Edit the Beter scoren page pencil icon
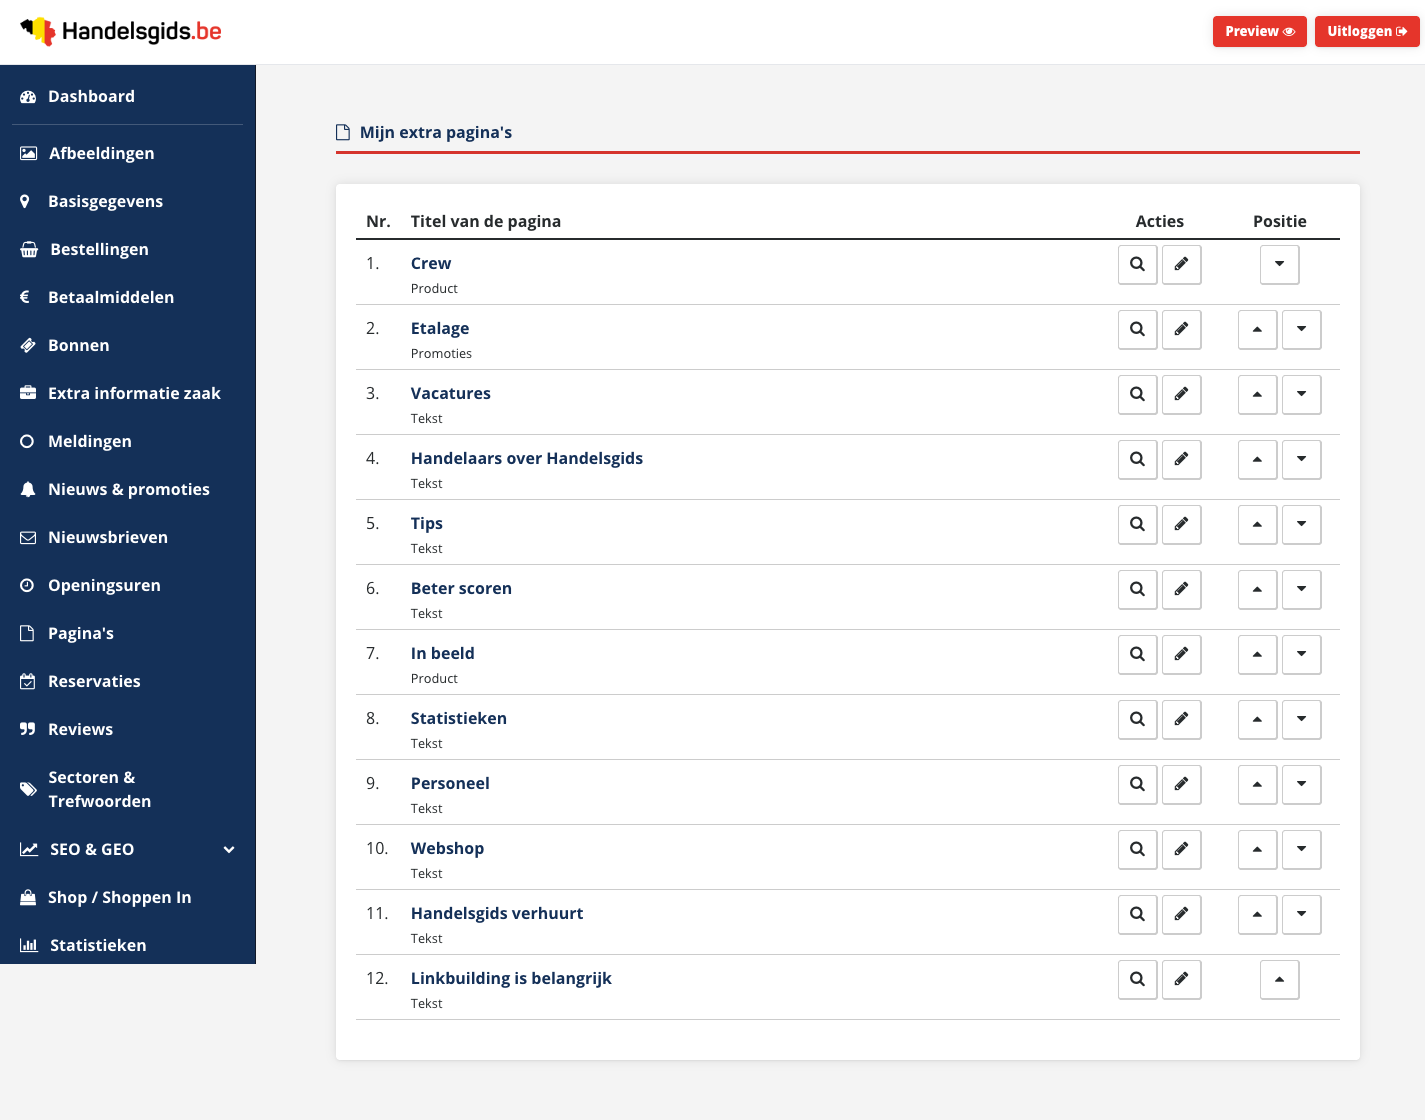The image size is (1425, 1120). (x=1181, y=589)
